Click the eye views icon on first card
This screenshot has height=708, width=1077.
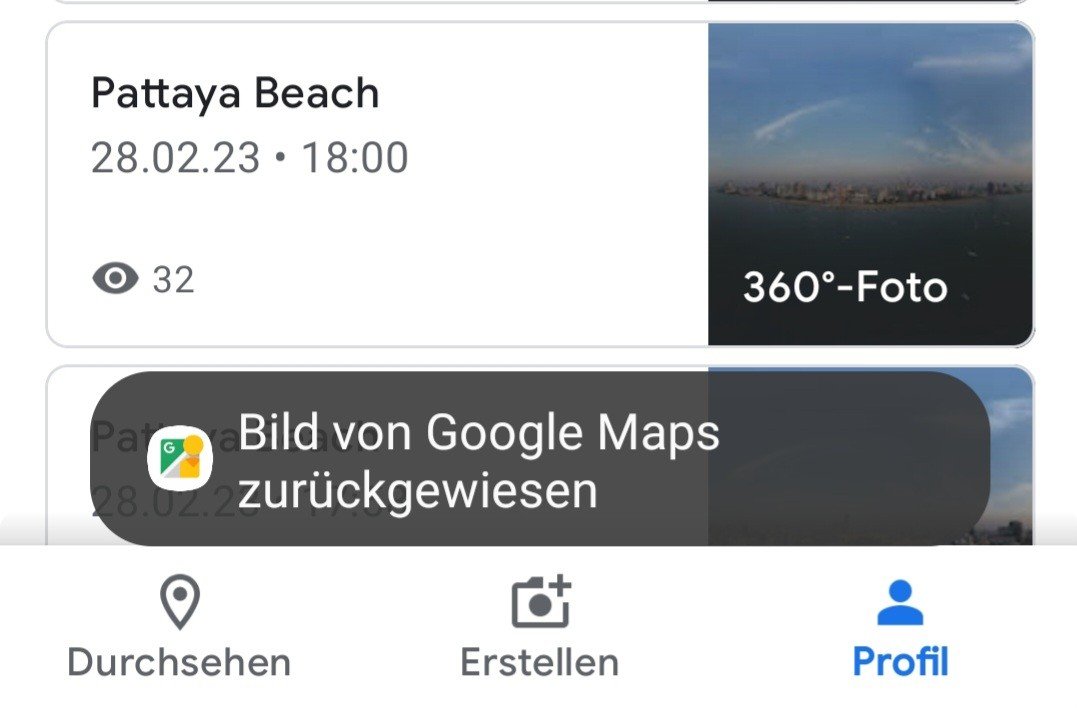(115, 279)
